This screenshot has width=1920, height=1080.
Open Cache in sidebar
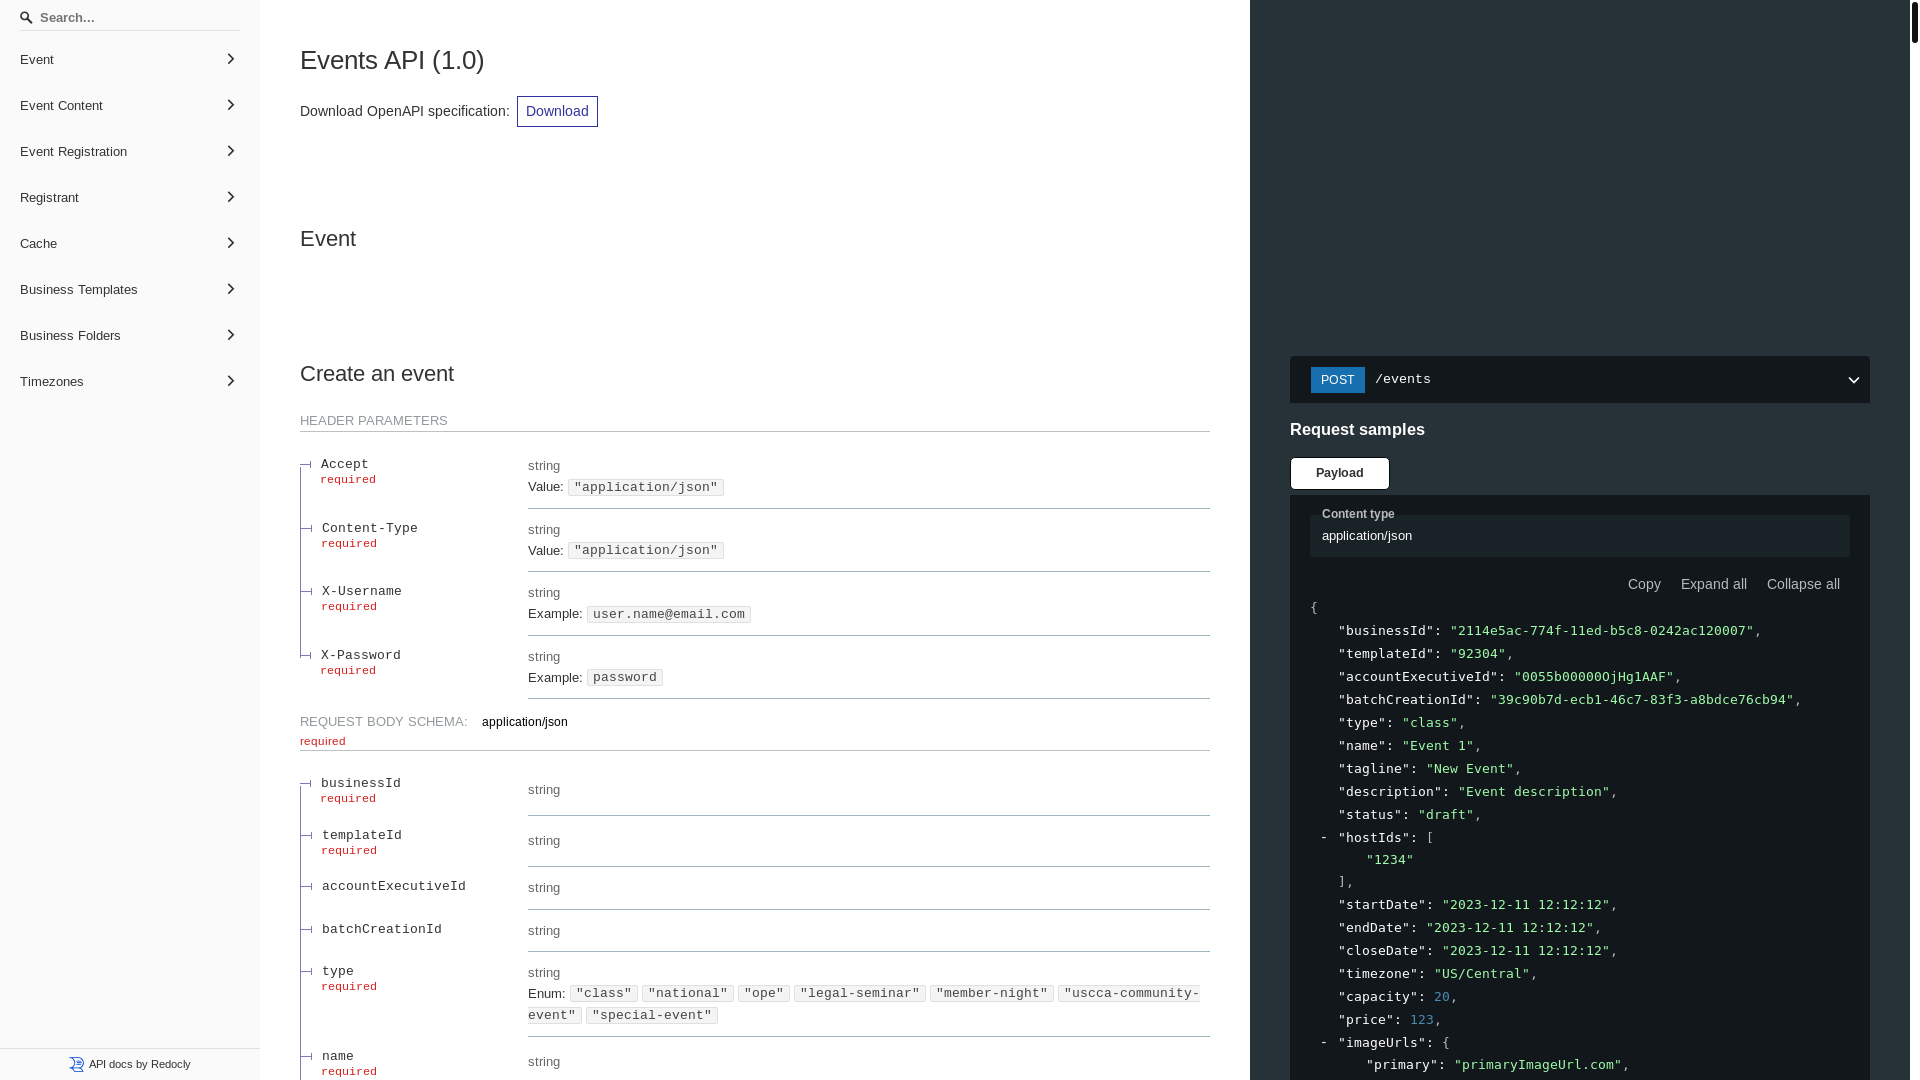(x=130, y=244)
